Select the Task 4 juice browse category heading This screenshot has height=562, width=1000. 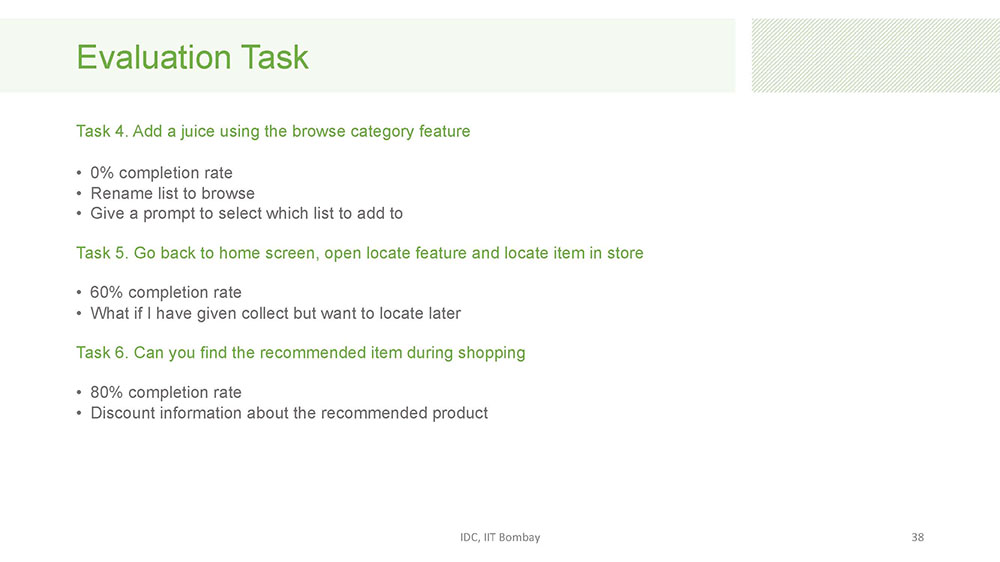(273, 131)
